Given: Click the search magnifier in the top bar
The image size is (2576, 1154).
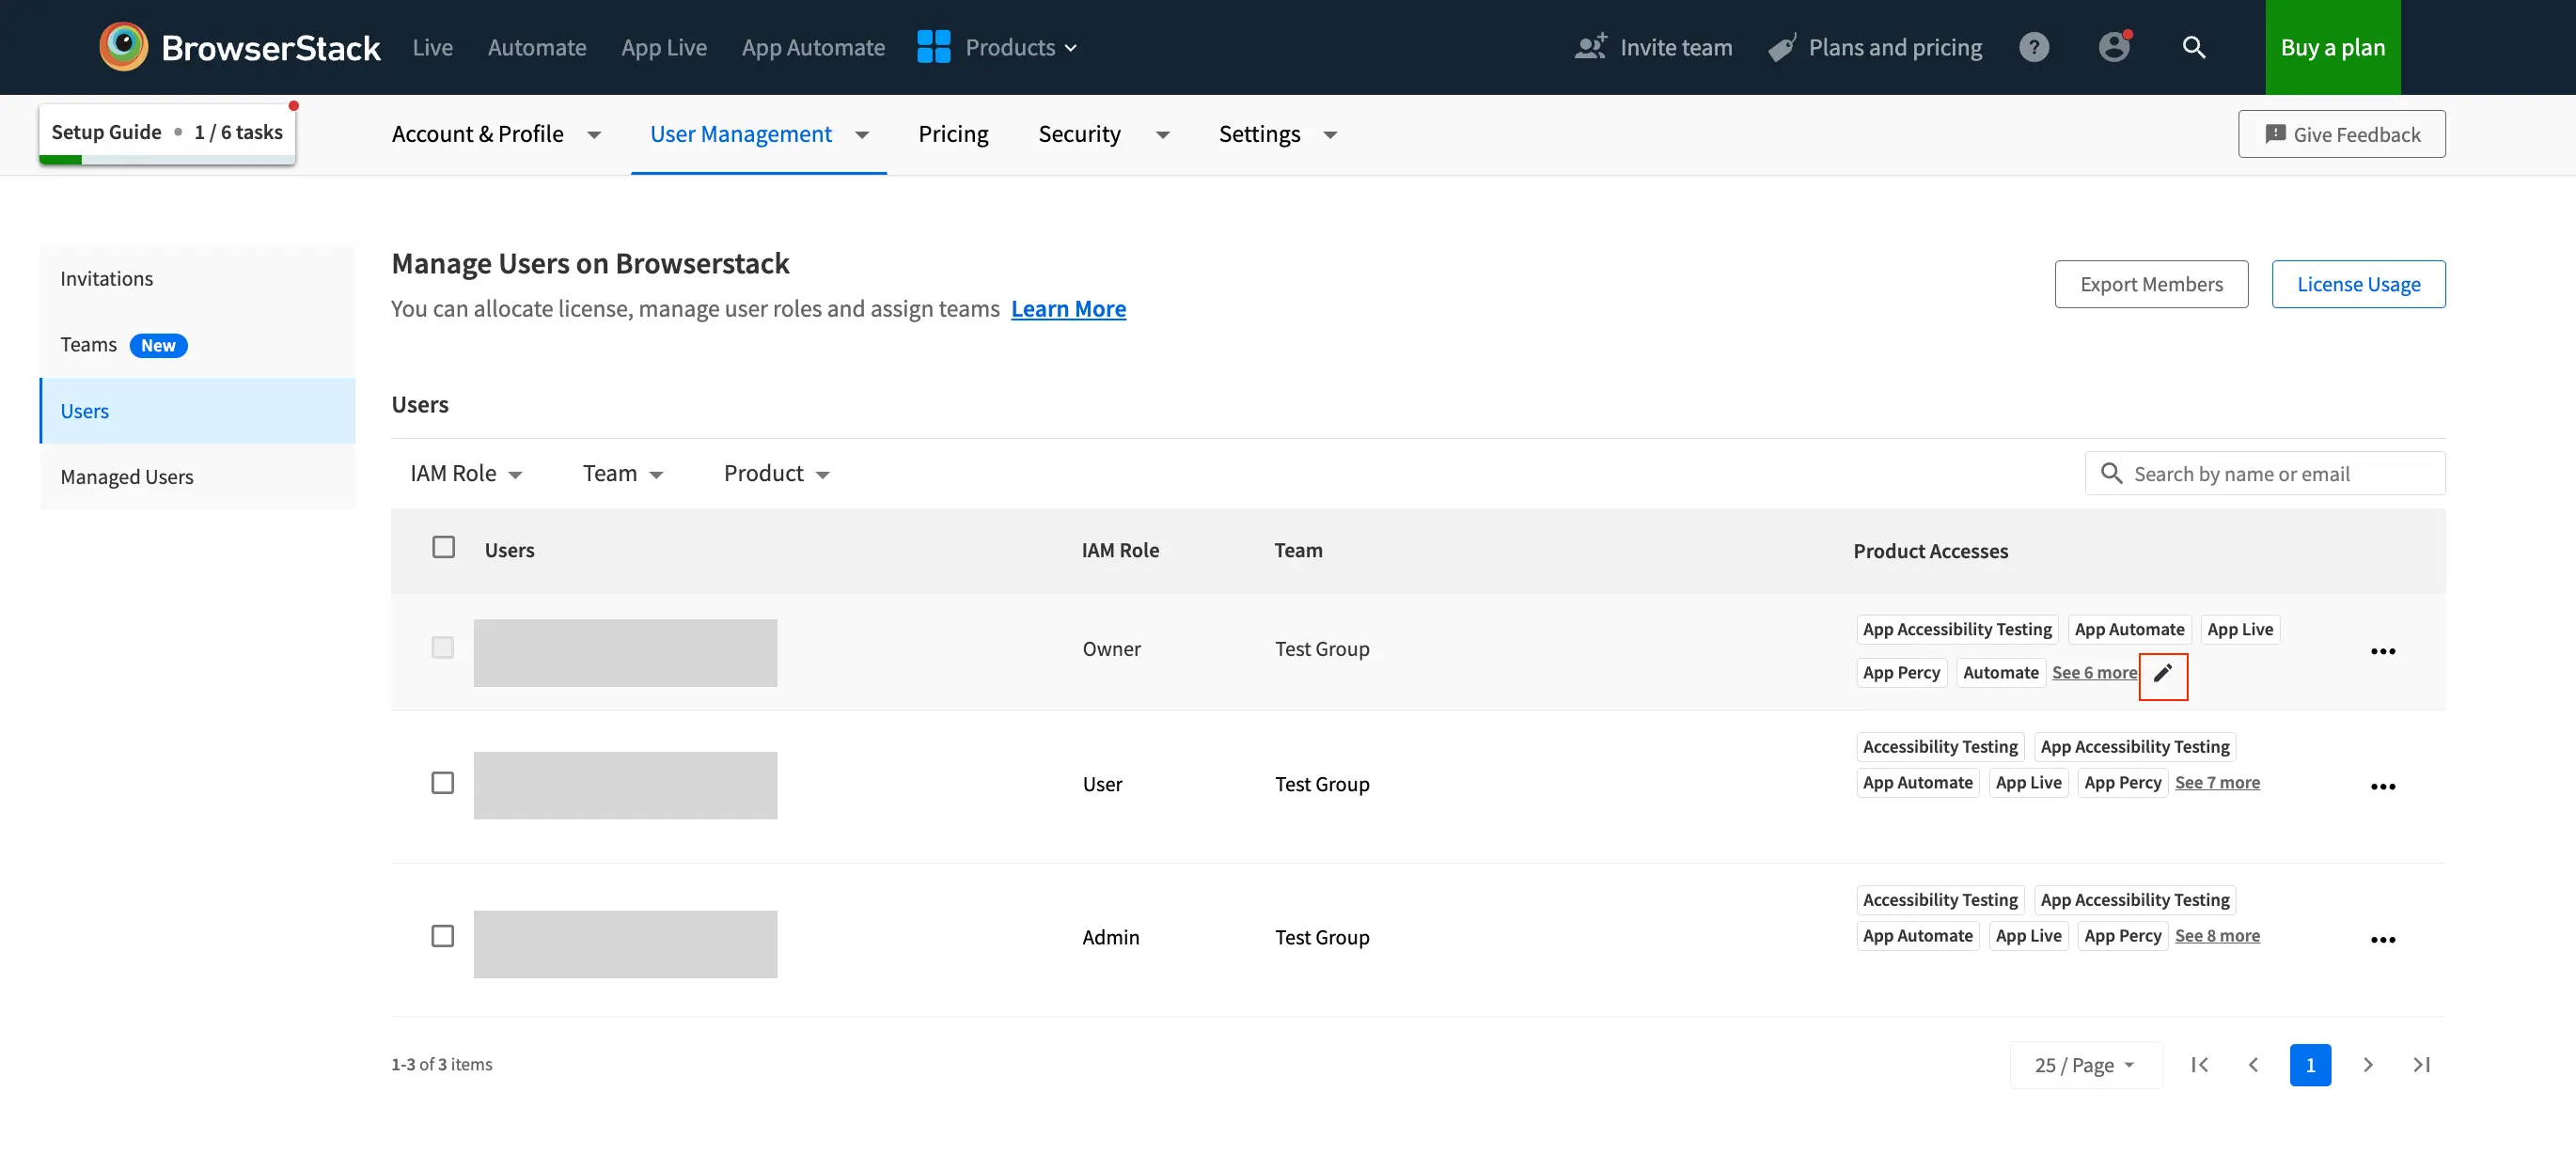Looking at the screenshot, I should pyautogui.click(x=2193, y=47).
